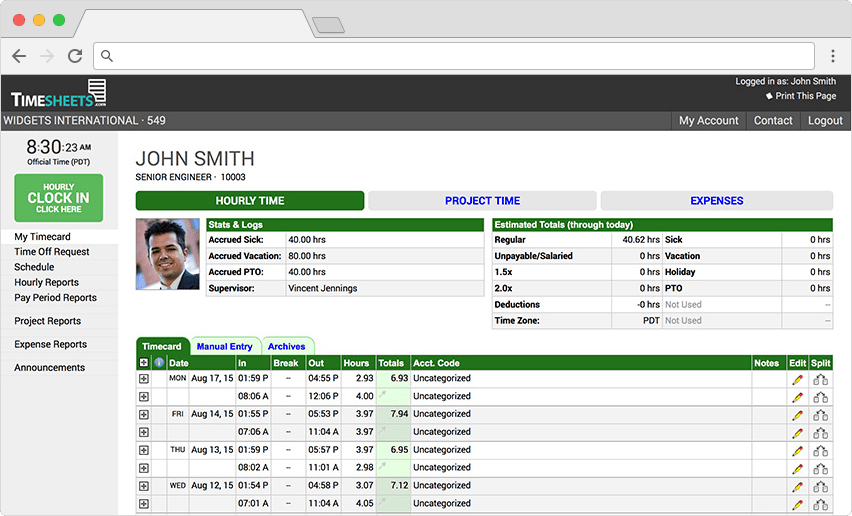Expand all rows via header plus icon
The image size is (852, 516).
(143, 362)
